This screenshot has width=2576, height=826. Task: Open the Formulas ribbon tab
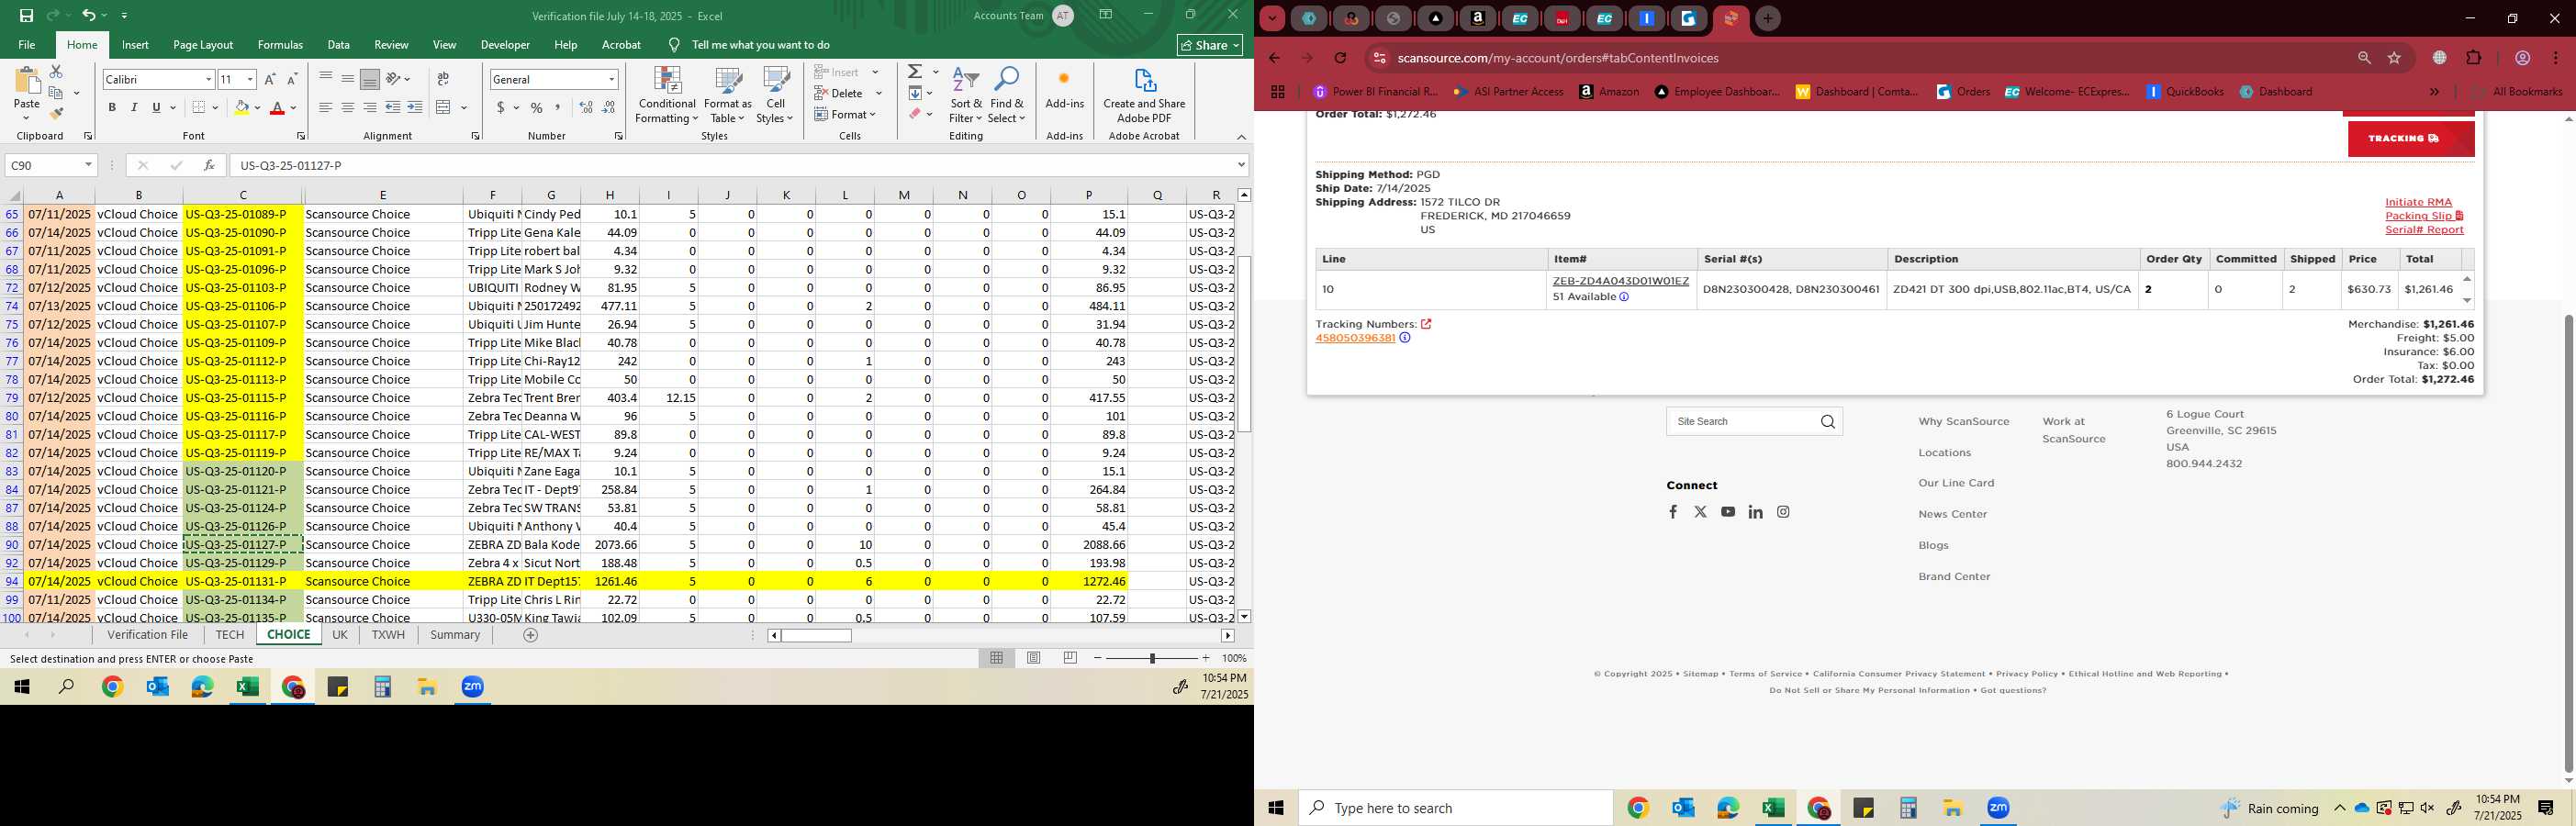tap(280, 45)
